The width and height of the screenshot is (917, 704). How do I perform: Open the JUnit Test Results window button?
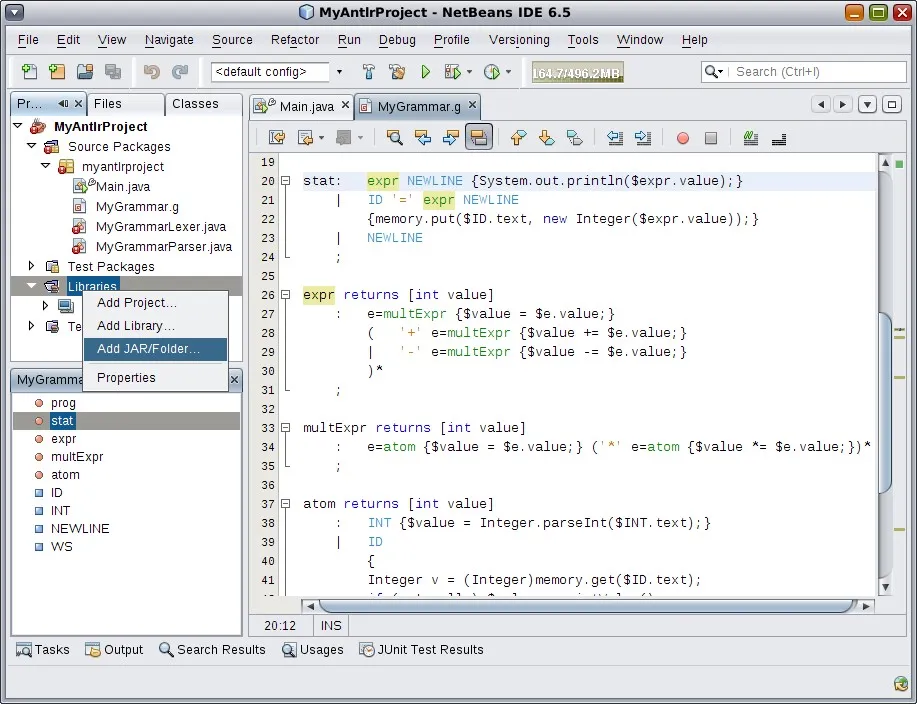(421, 650)
